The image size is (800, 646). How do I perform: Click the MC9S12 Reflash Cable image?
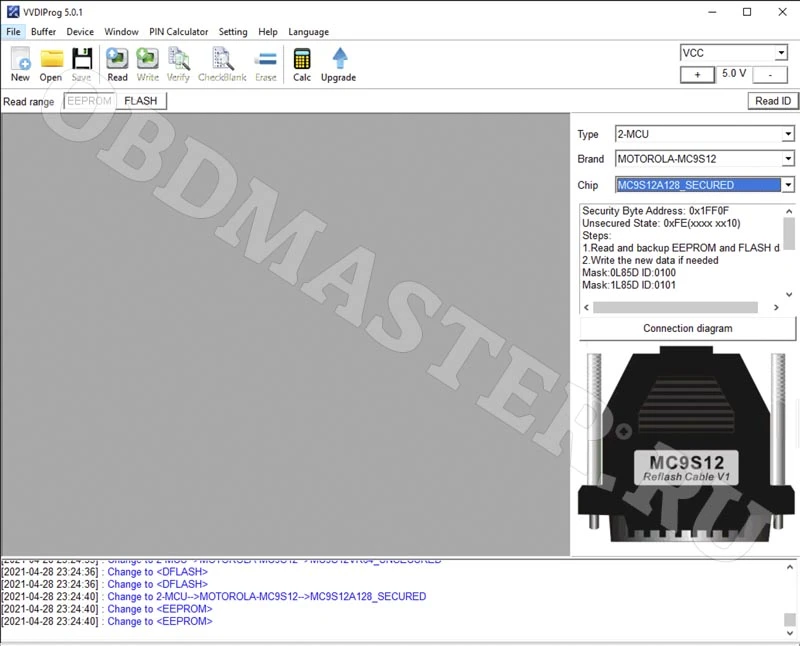[686, 444]
